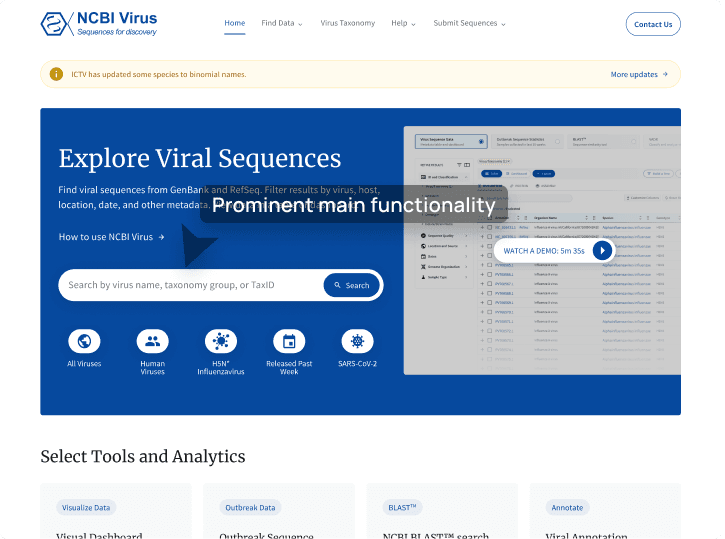Click the NCBI Virus logo
725x539 pixels.
[99, 24]
